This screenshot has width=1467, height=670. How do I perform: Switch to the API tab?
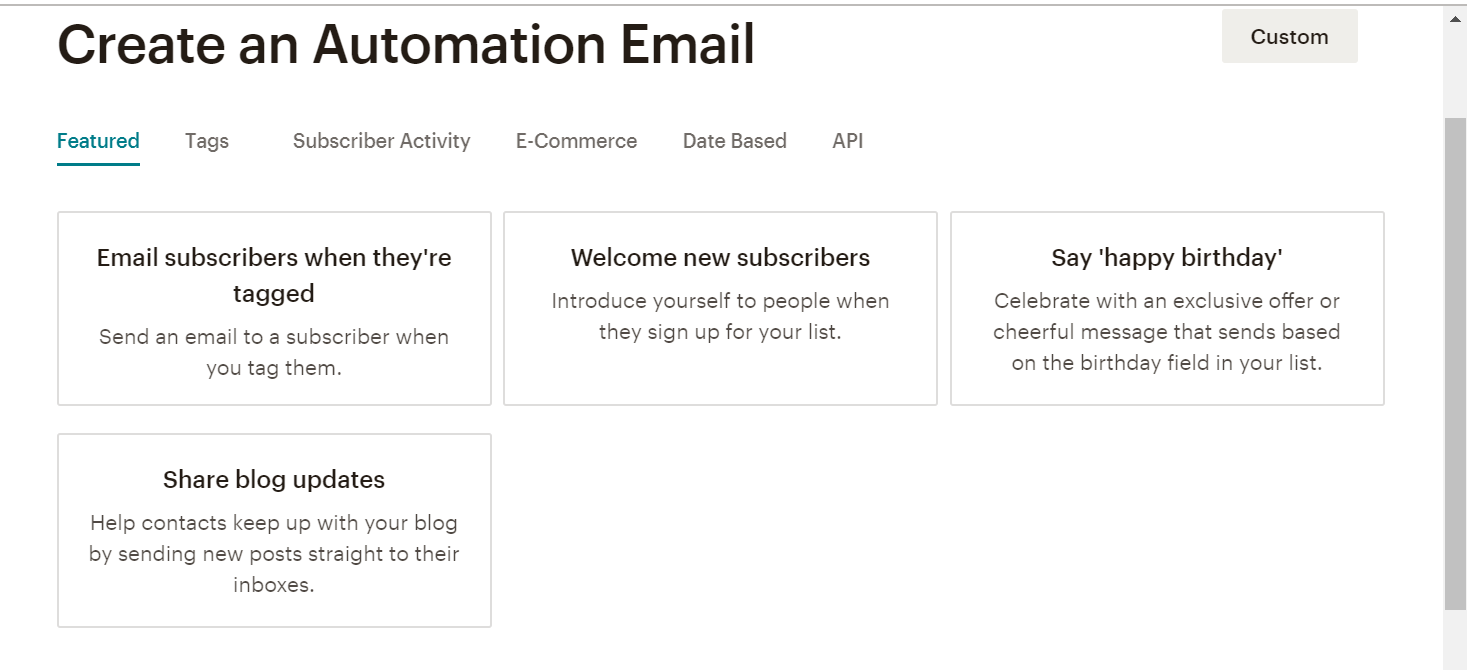847,141
